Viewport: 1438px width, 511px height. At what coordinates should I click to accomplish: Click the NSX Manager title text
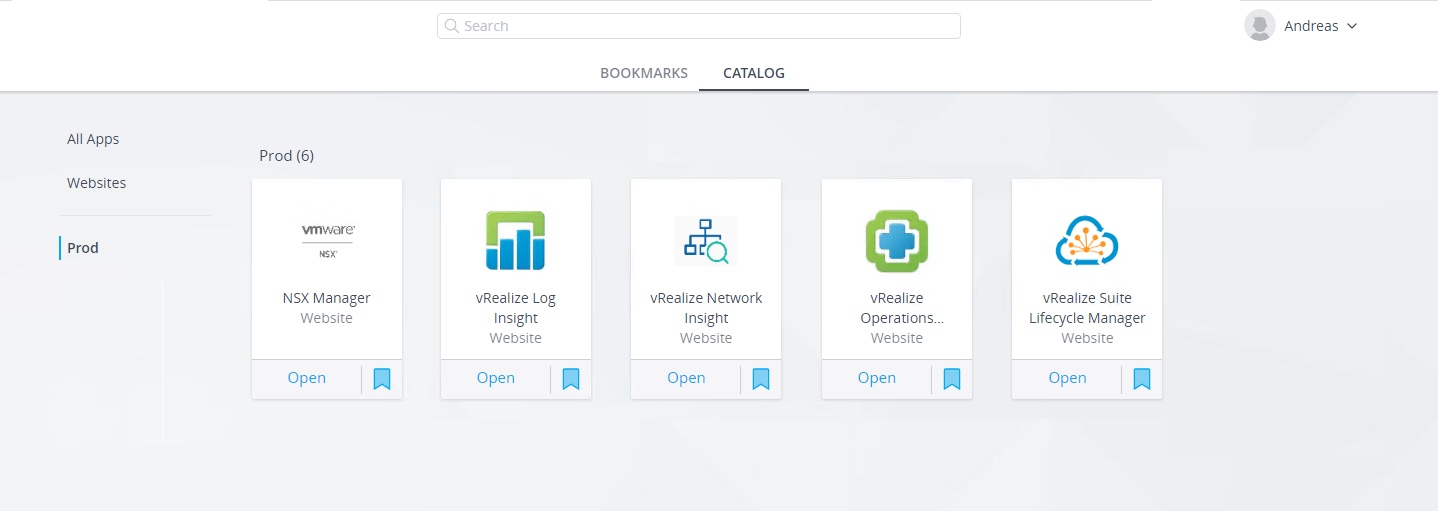tap(327, 298)
